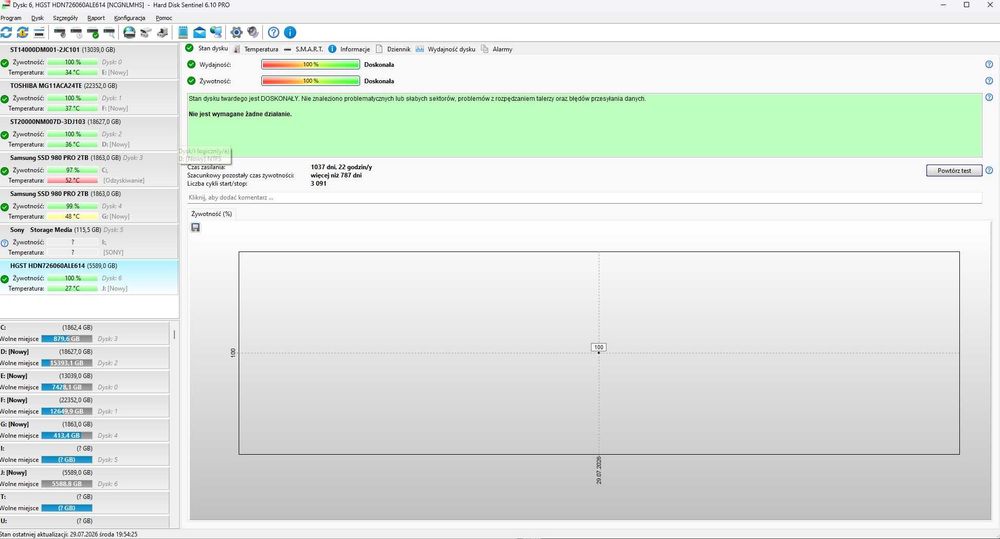Select Samsung SSD 980 PRO showing 99 % health
Image resolution: width=1000 pixels, height=539 pixels.
pyautogui.click(x=89, y=205)
